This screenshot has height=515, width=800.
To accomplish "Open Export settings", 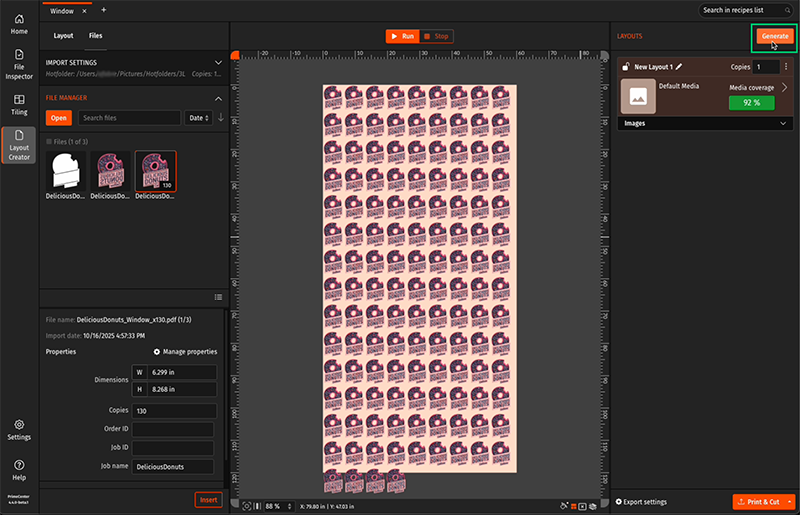I will (641, 502).
